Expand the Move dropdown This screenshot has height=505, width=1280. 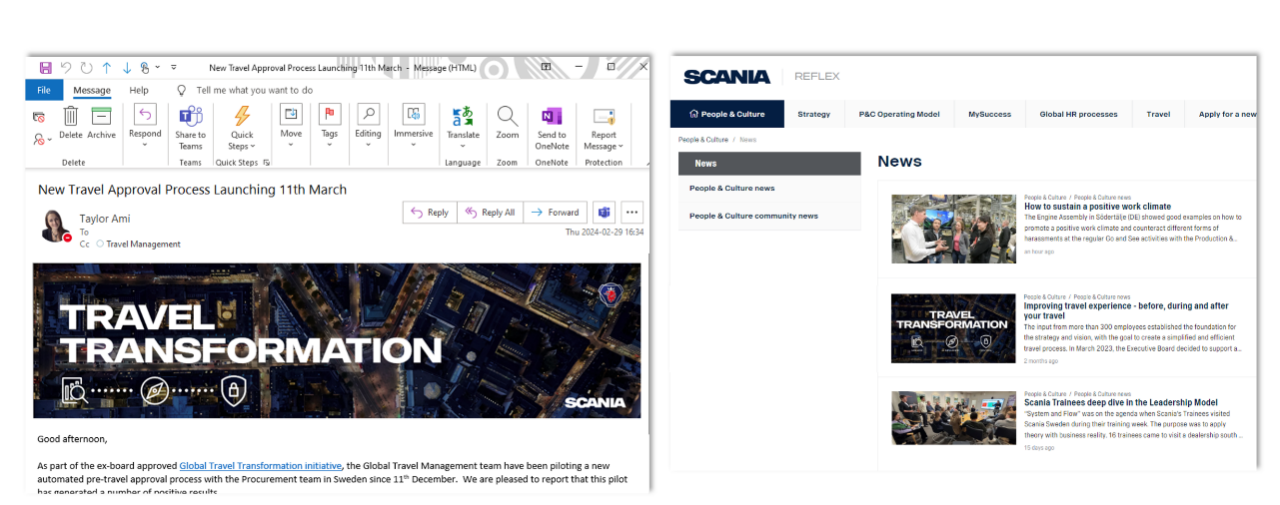click(291, 127)
